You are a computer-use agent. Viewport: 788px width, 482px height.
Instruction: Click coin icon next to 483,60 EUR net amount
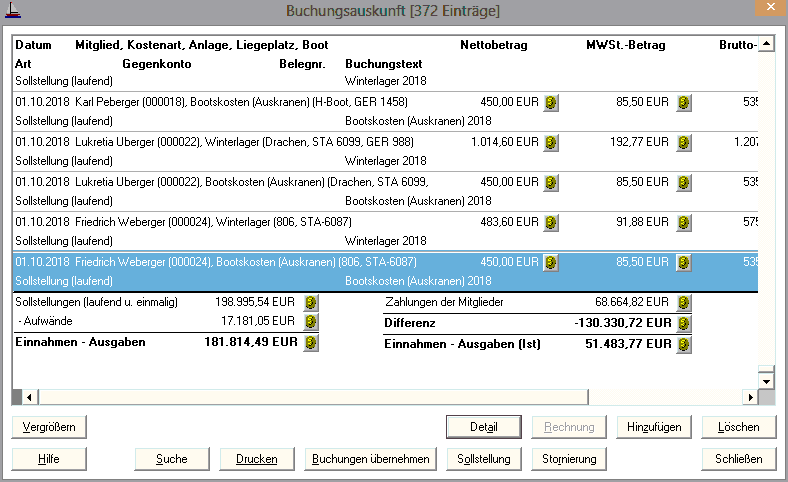(x=551, y=223)
